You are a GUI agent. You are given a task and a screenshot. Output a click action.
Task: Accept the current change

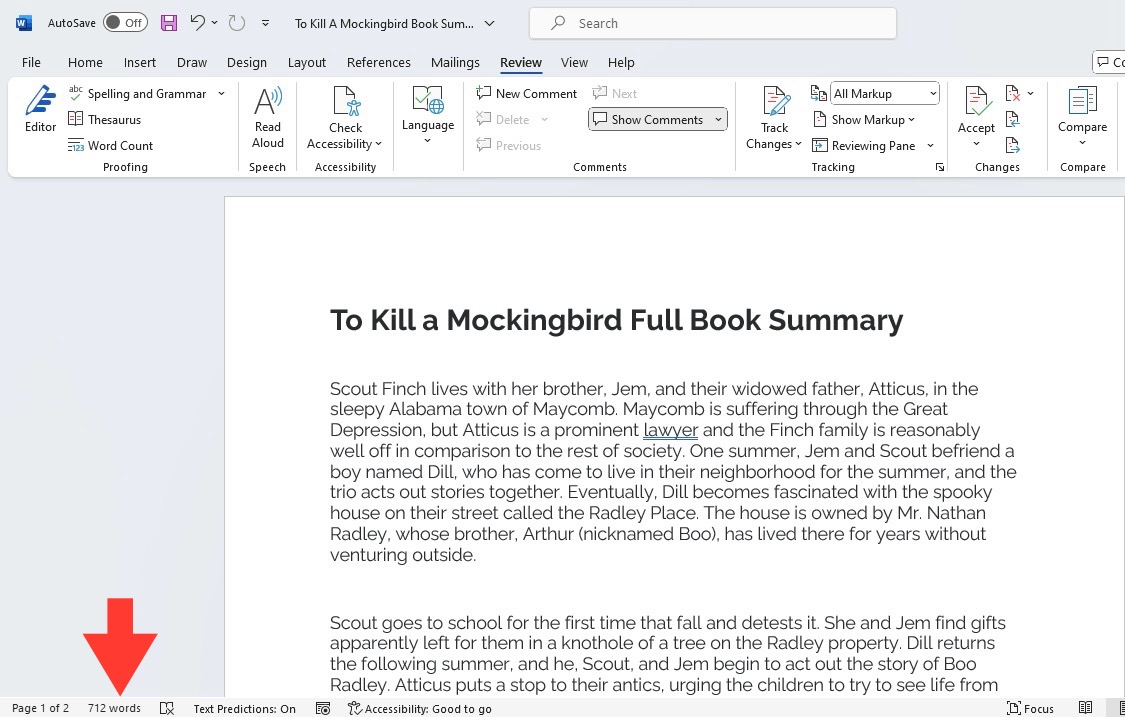976,109
